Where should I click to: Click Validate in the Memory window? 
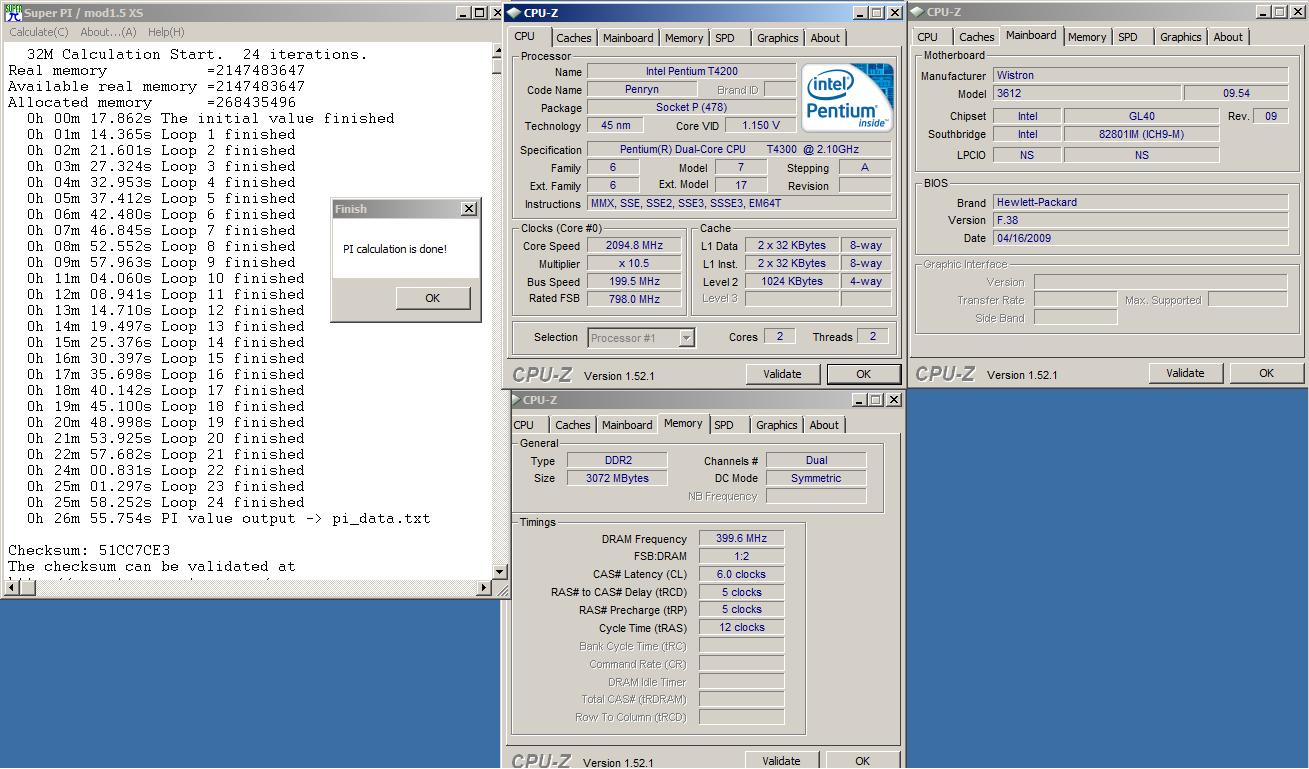pyautogui.click(x=781, y=760)
